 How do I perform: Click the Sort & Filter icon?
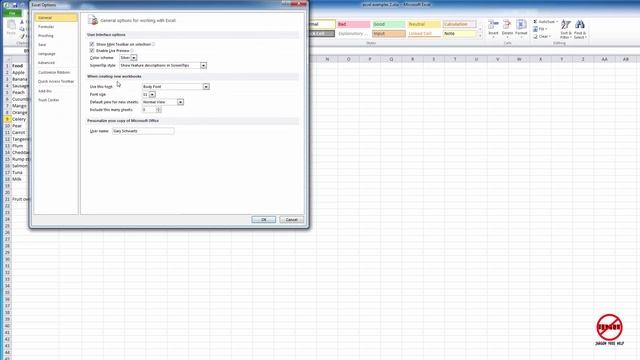pyautogui.click(x=566, y=24)
